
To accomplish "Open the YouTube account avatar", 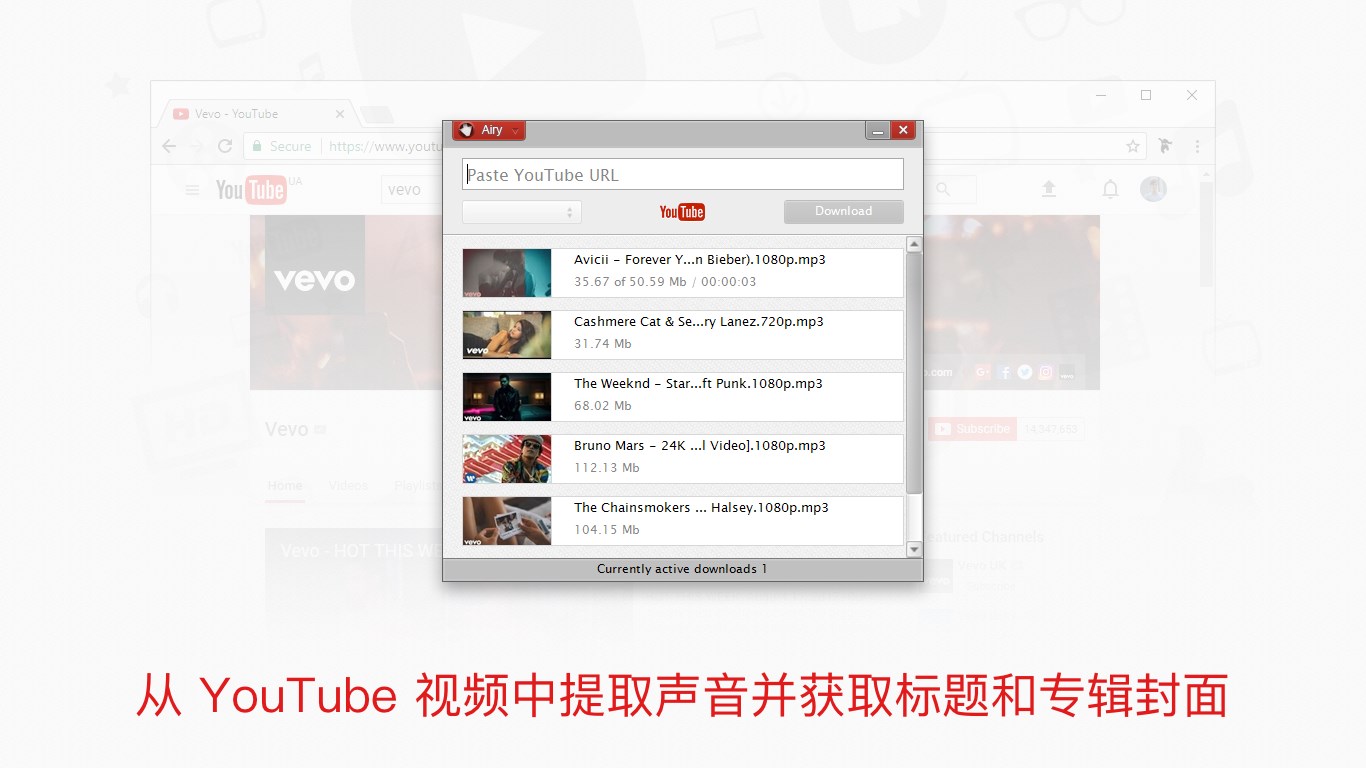I will [x=1153, y=189].
